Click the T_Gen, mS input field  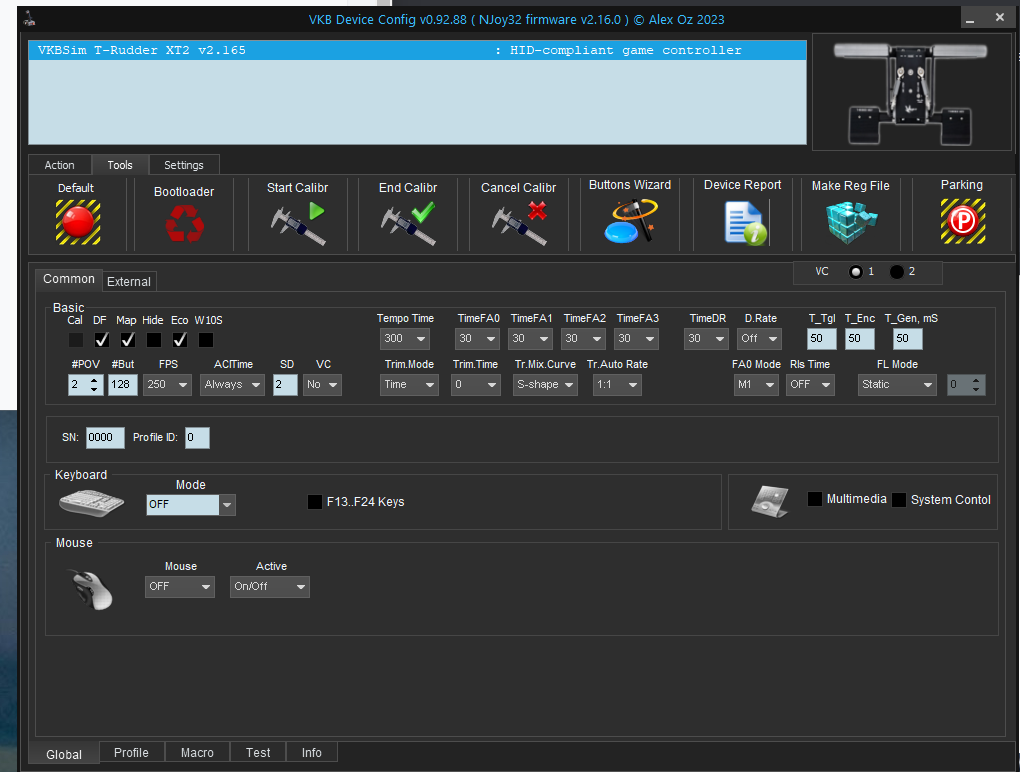tap(908, 339)
